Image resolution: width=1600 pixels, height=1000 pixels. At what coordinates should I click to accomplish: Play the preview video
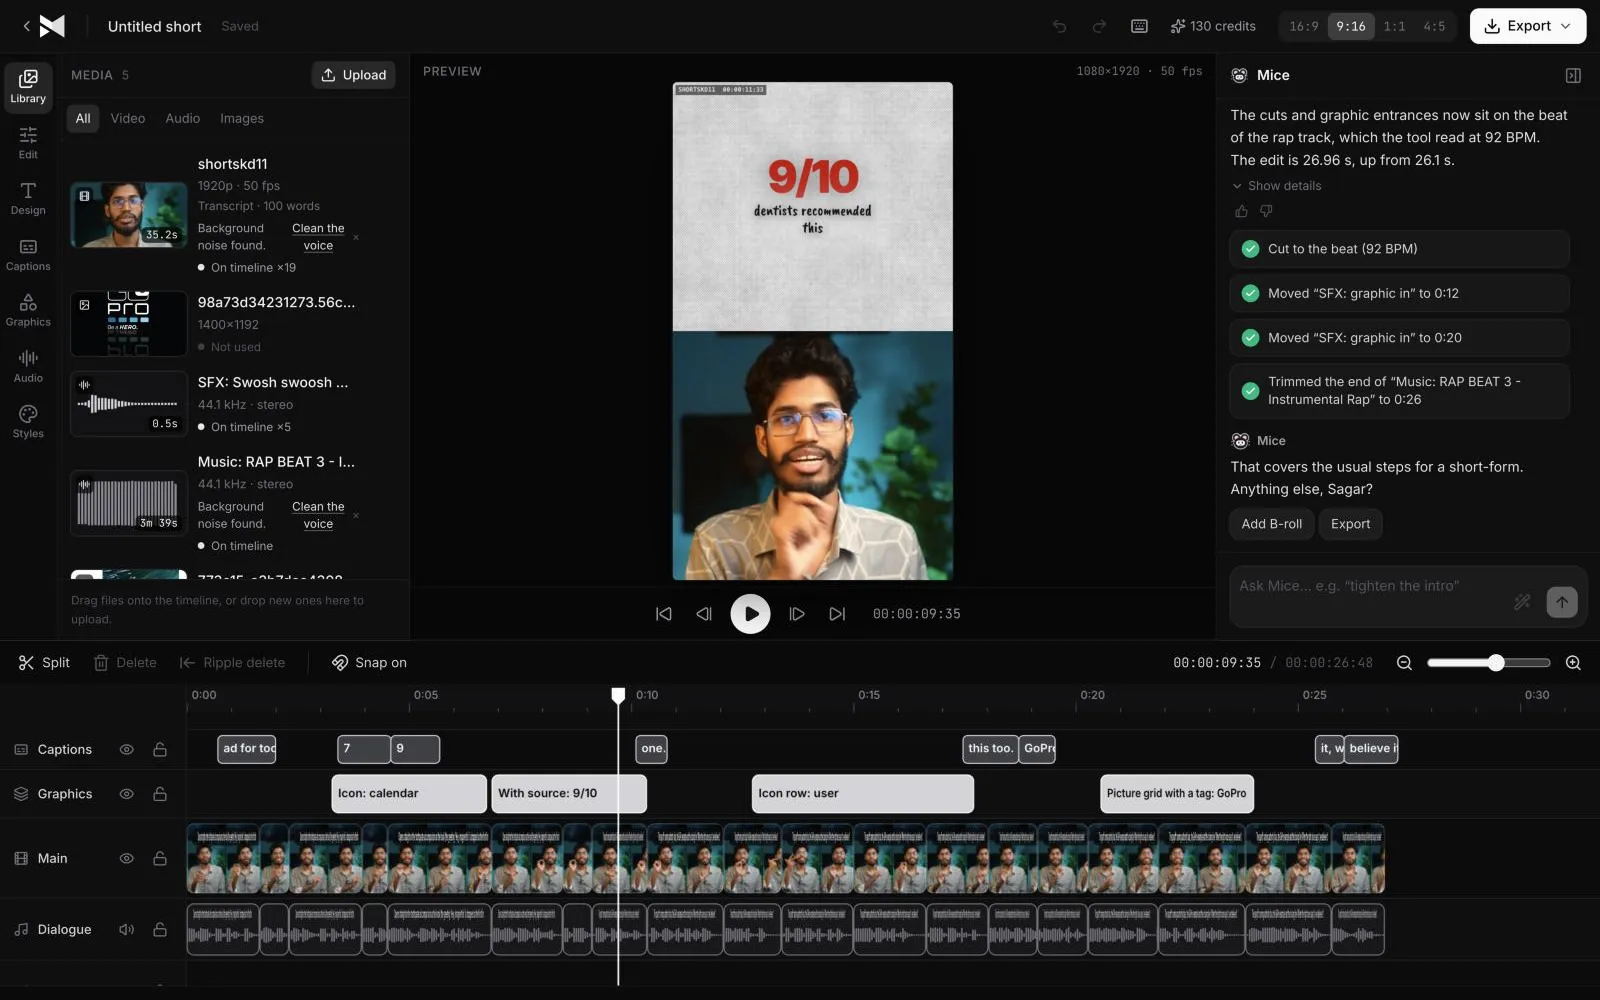click(750, 614)
